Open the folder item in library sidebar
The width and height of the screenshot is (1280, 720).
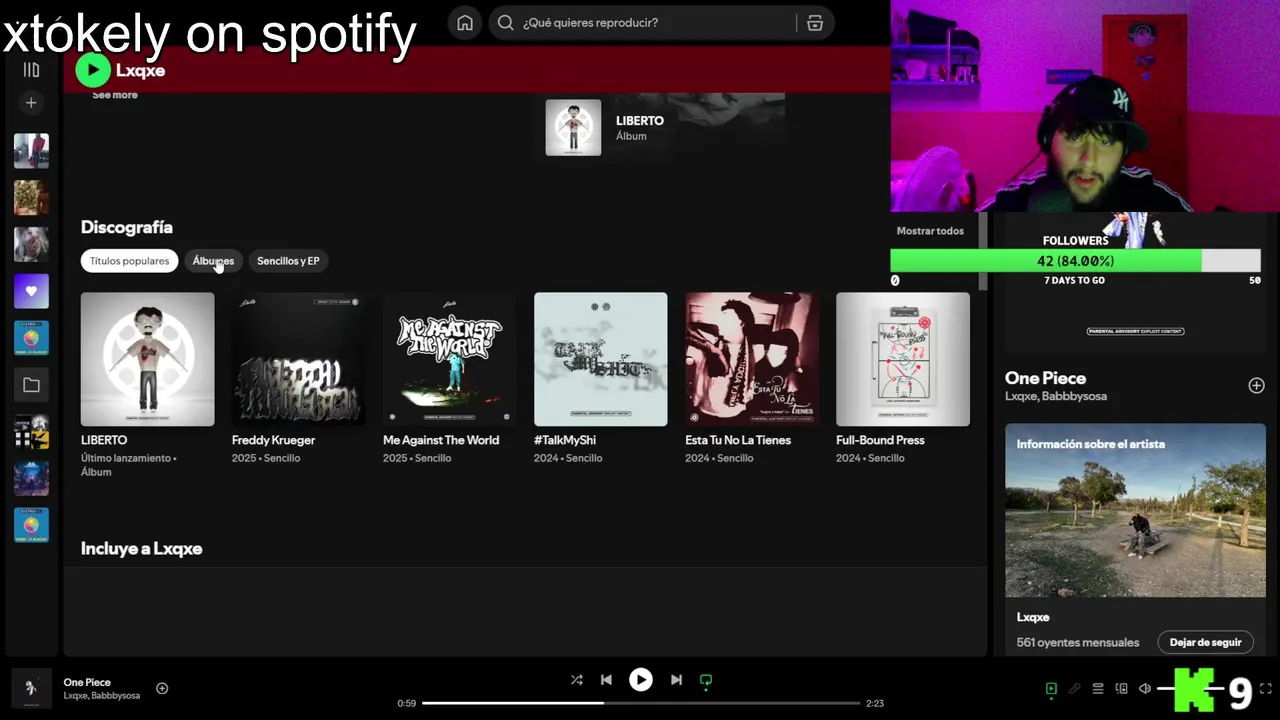pyautogui.click(x=31, y=385)
